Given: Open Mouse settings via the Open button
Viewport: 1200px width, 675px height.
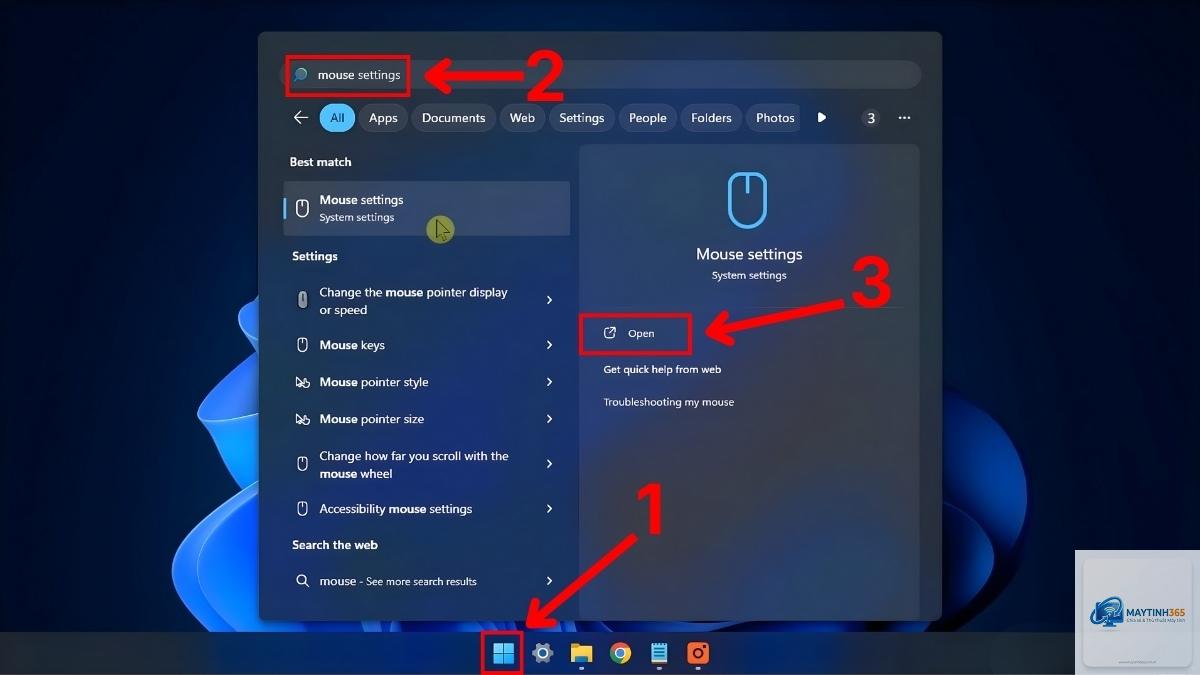Looking at the screenshot, I should click(x=636, y=333).
